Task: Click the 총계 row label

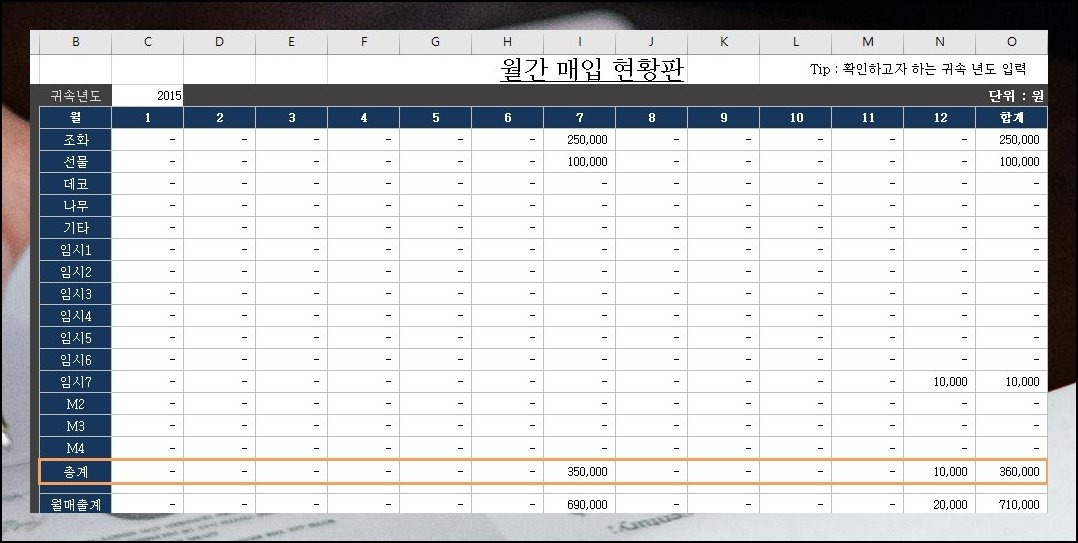Action: point(76,472)
